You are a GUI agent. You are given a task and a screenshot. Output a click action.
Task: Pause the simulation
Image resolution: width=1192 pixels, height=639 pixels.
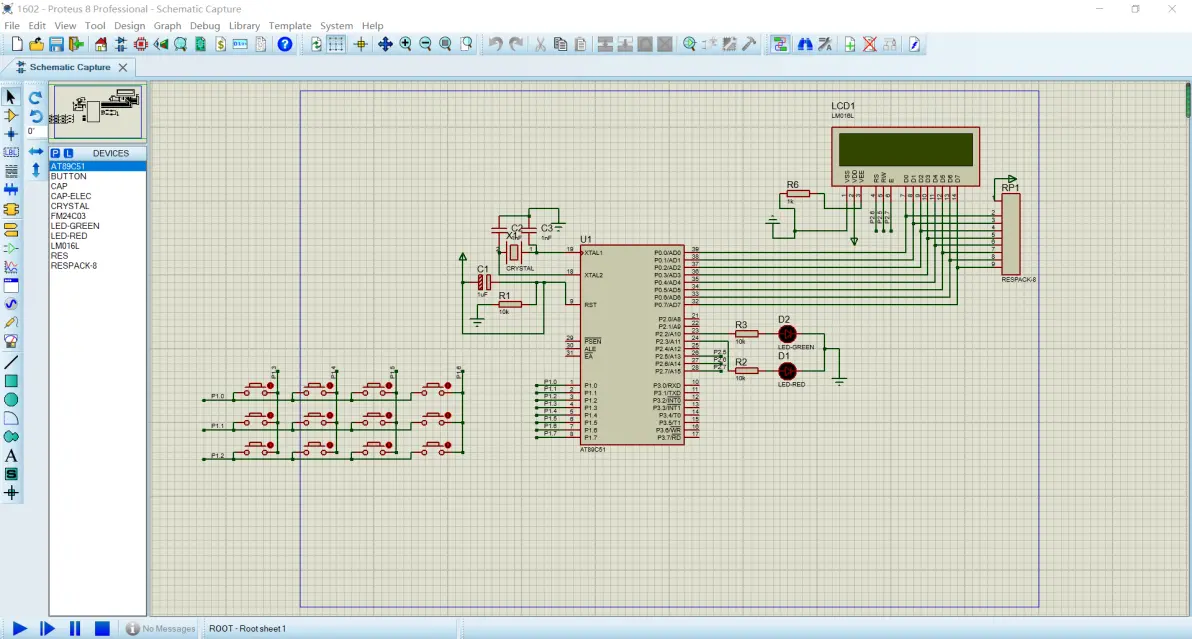click(74, 628)
